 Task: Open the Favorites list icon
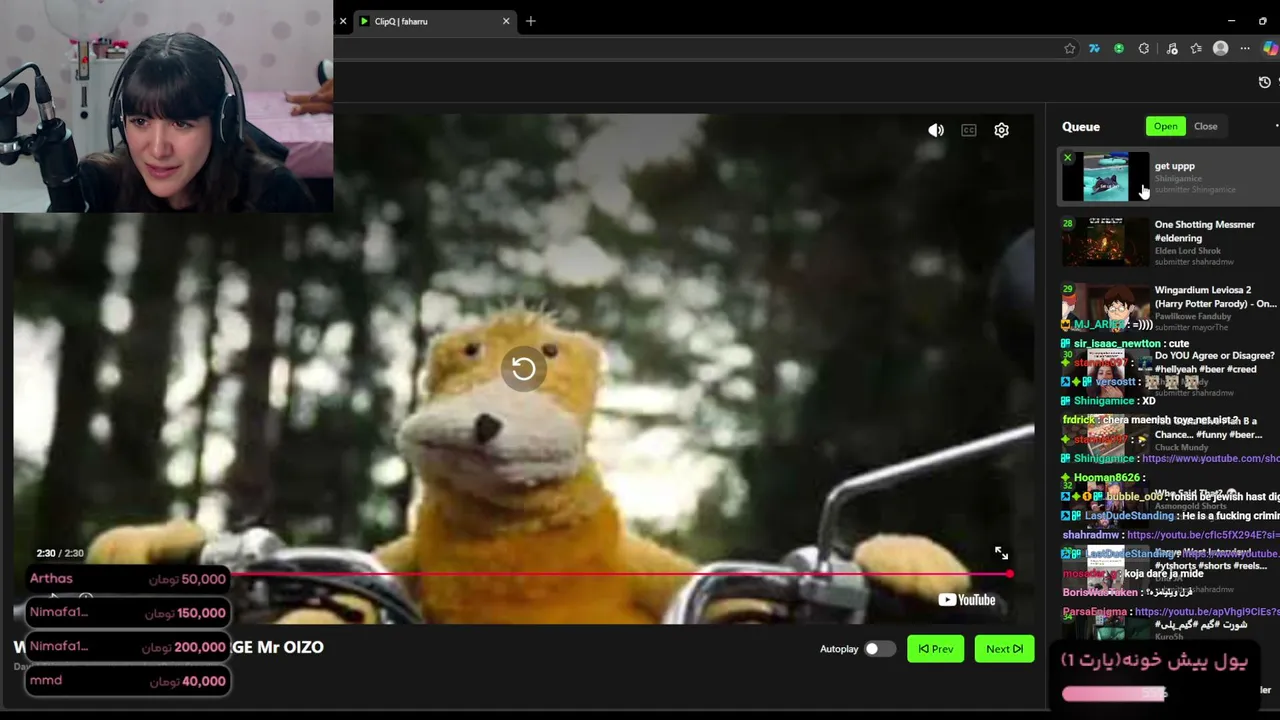click(1196, 48)
